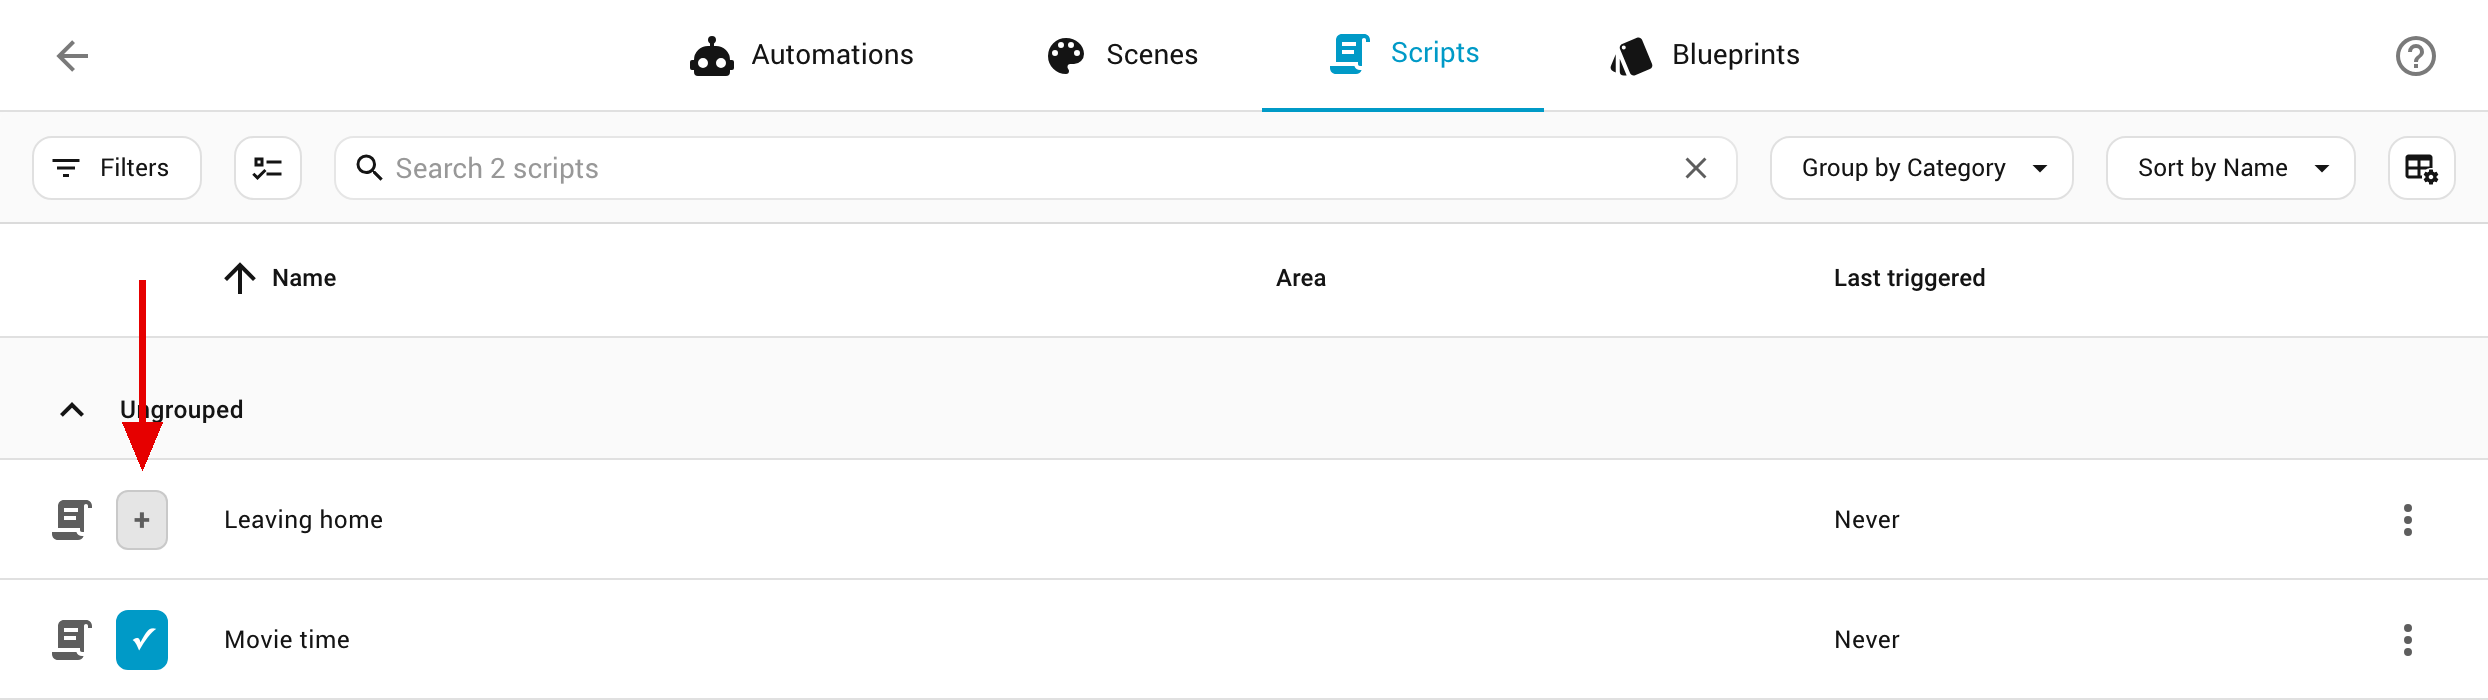This screenshot has height=700, width=2488.
Task: Click the Last triggered column header
Action: (x=1910, y=278)
